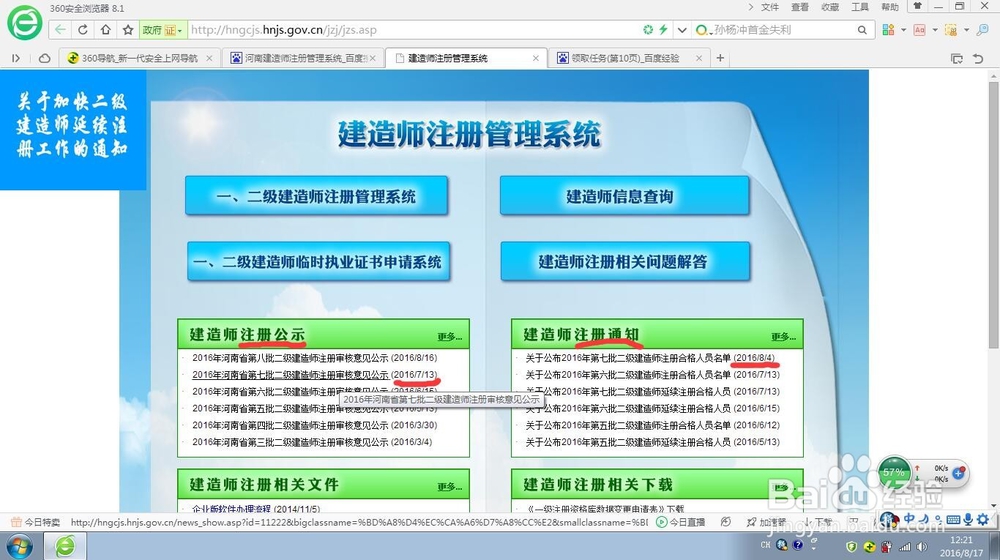Image resolution: width=1000 pixels, height=560 pixels.
Task: Bookmark this page with the star icon
Action: pos(128,29)
